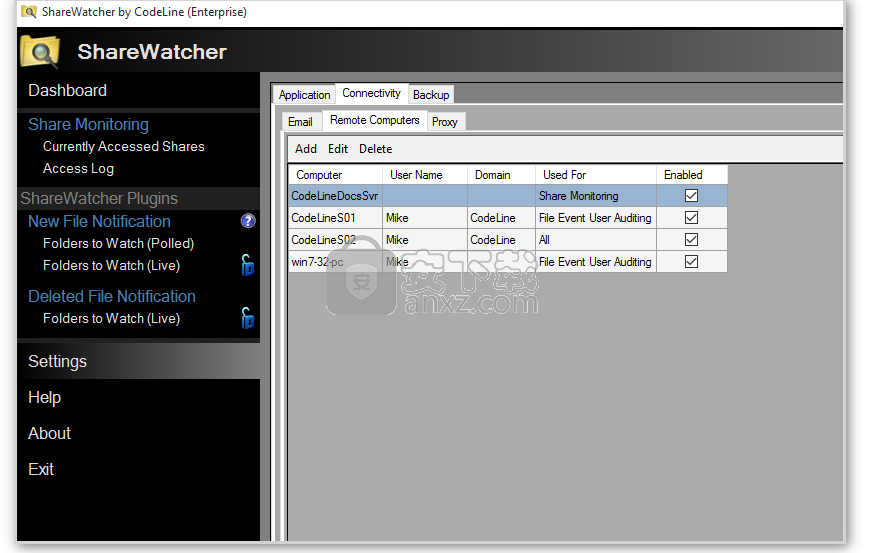Image resolution: width=869 pixels, height=553 pixels.
Task: Click Delete in the computers toolbar
Action: tap(375, 149)
